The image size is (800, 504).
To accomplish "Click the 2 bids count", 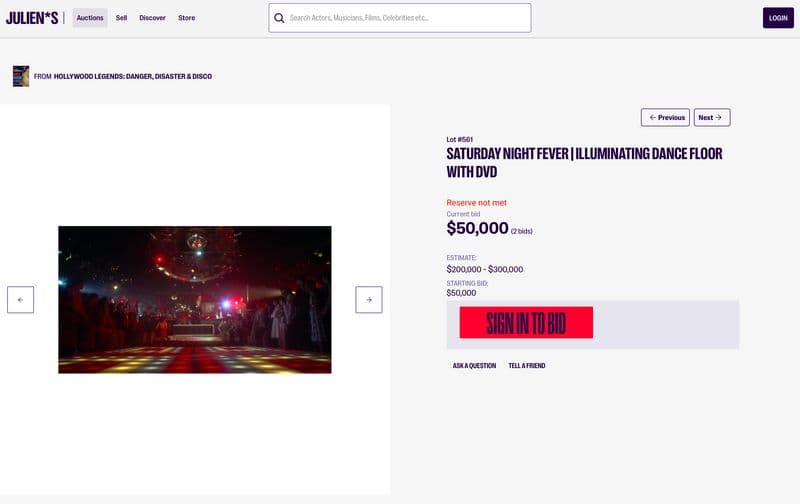I will (x=521, y=232).
